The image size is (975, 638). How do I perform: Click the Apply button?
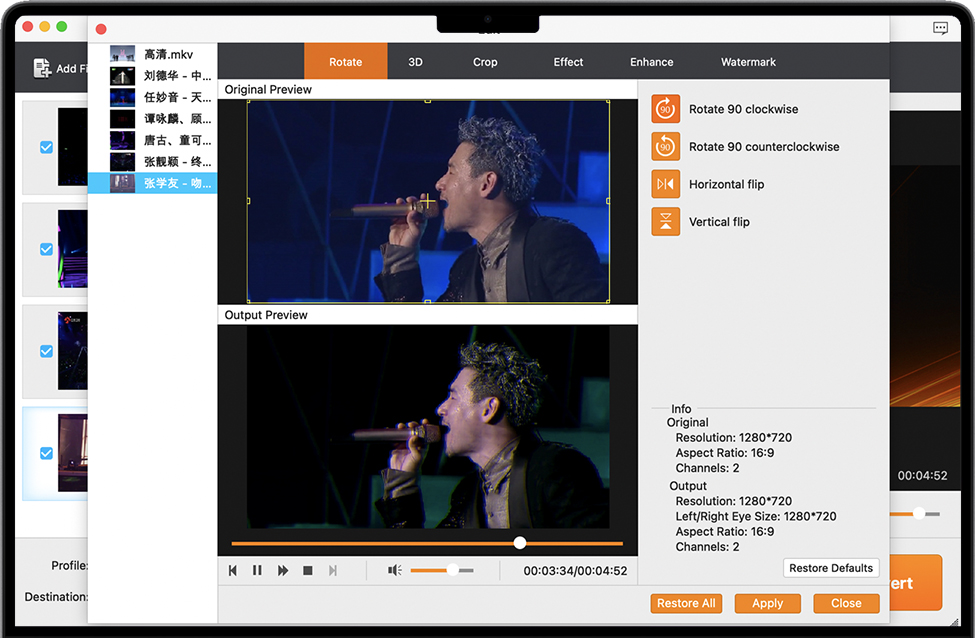(x=767, y=603)
